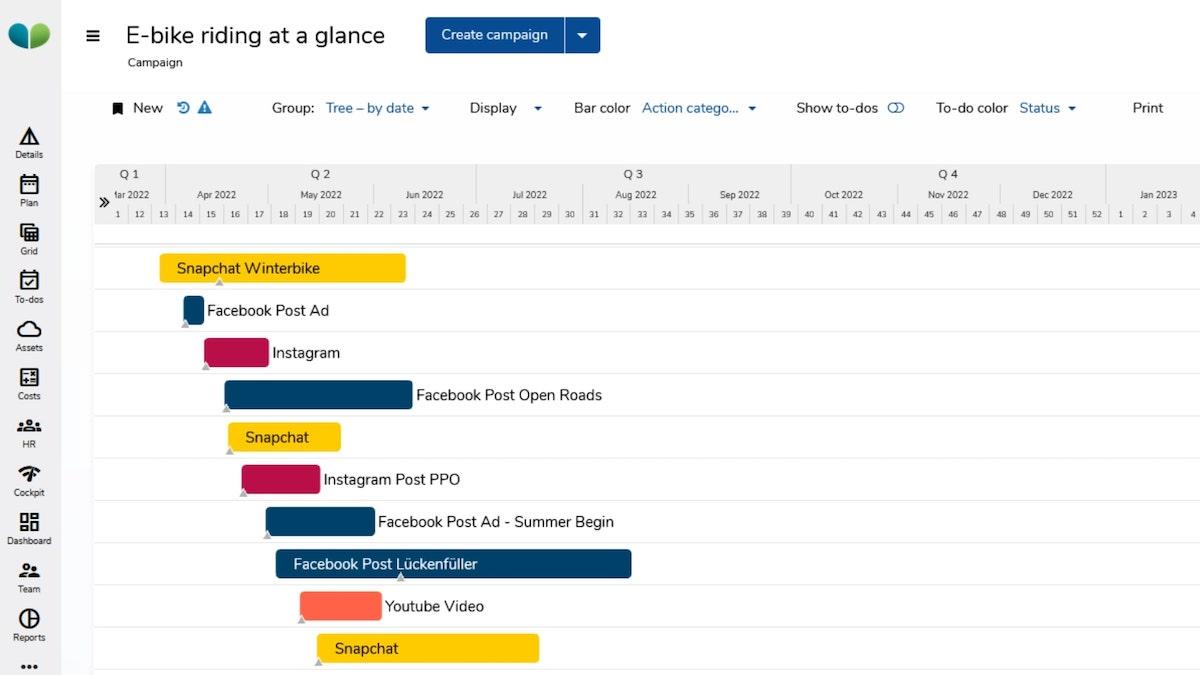The width and height of the screenshot is (1200, 675).
Task: Open the Bar color Action category dropdown
Action: point(698,108)
